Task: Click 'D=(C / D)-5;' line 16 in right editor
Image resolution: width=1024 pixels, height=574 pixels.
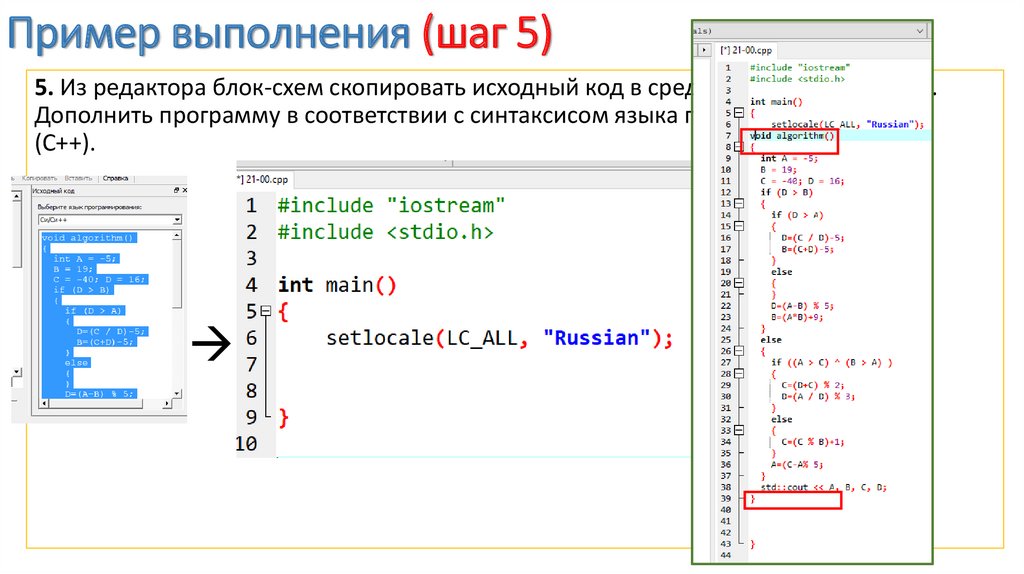Action: click(812, 238)
